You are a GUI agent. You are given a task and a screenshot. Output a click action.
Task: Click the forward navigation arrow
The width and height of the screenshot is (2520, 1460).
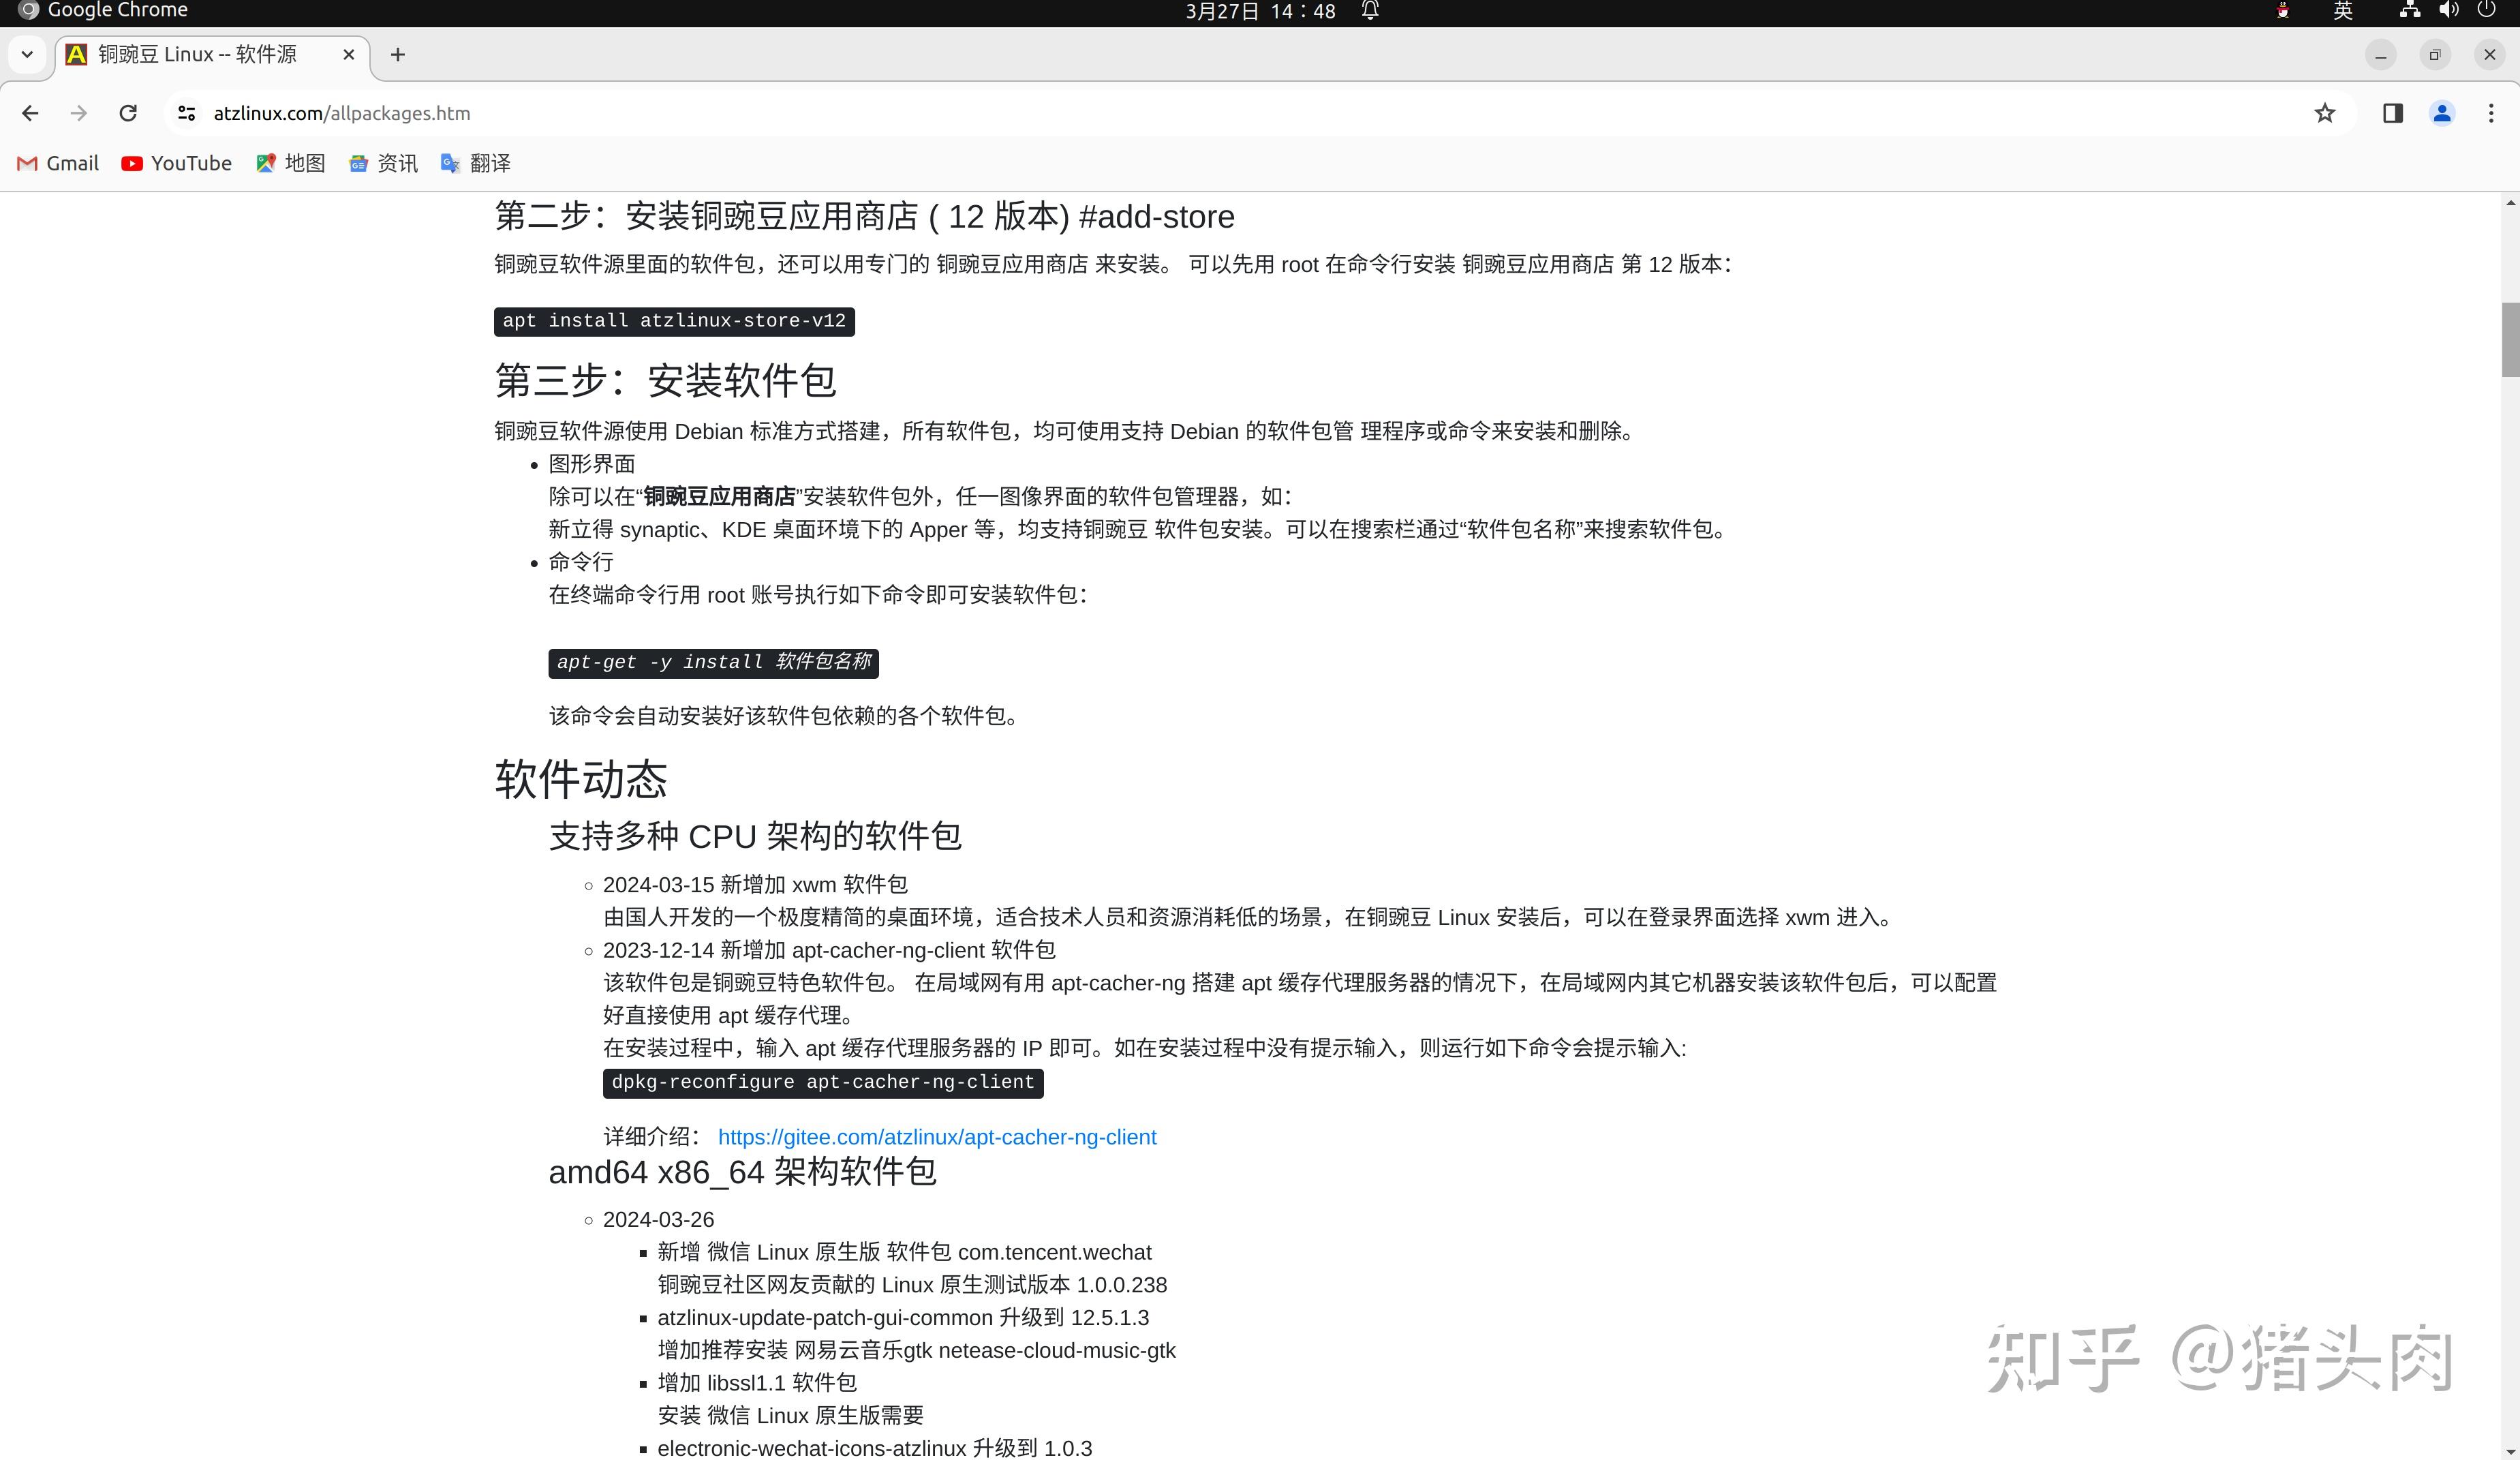point(79,113)
